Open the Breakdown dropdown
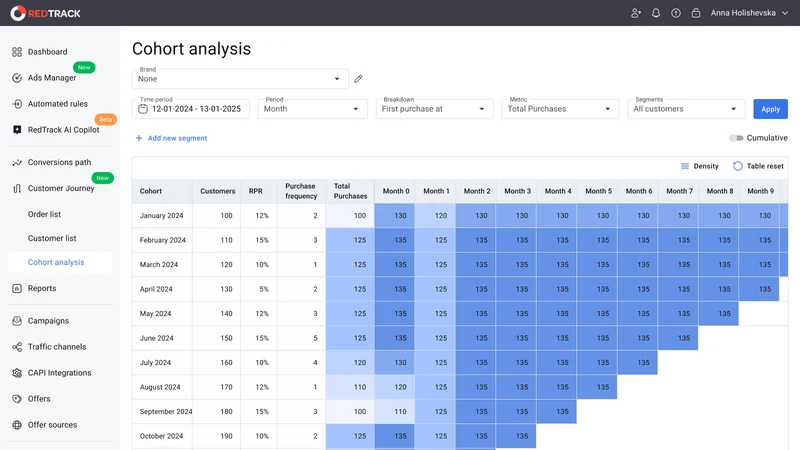Screen dimensions: 800x450 coord(434,109)
